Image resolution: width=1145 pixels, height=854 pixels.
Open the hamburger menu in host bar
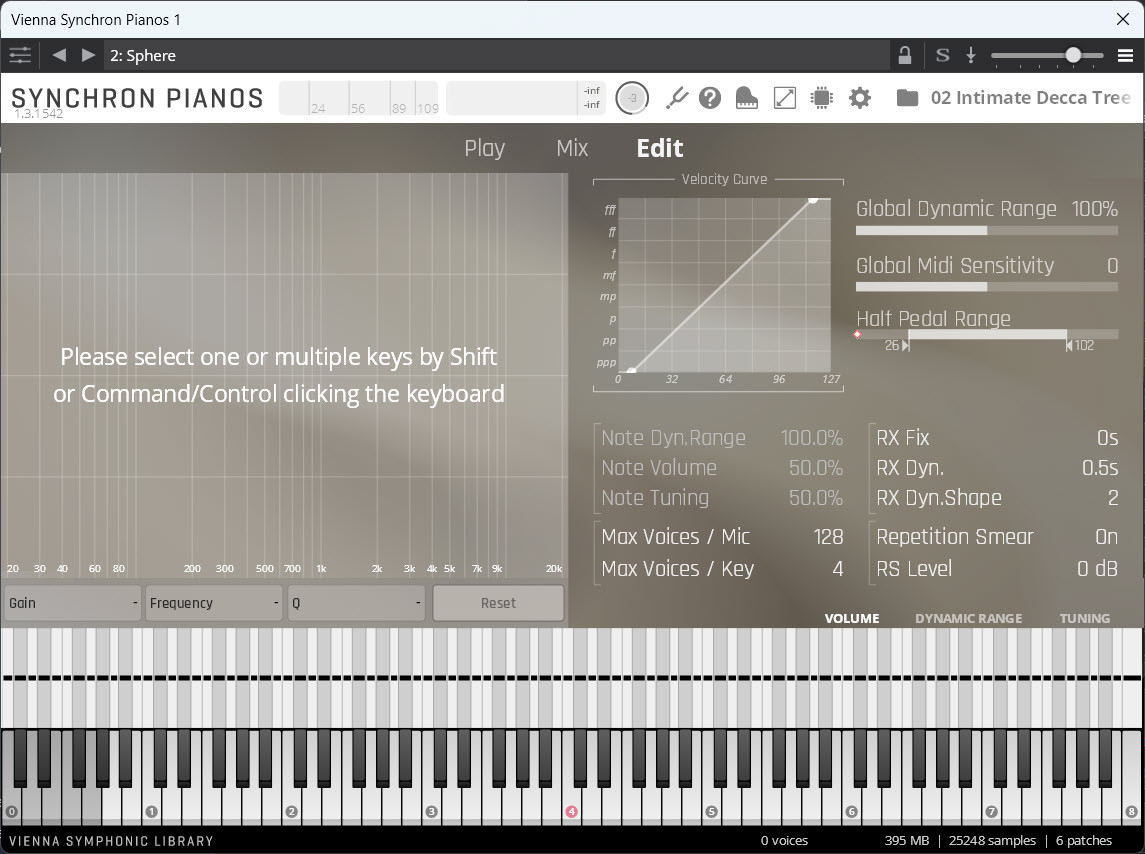(x=1125, y=56)
